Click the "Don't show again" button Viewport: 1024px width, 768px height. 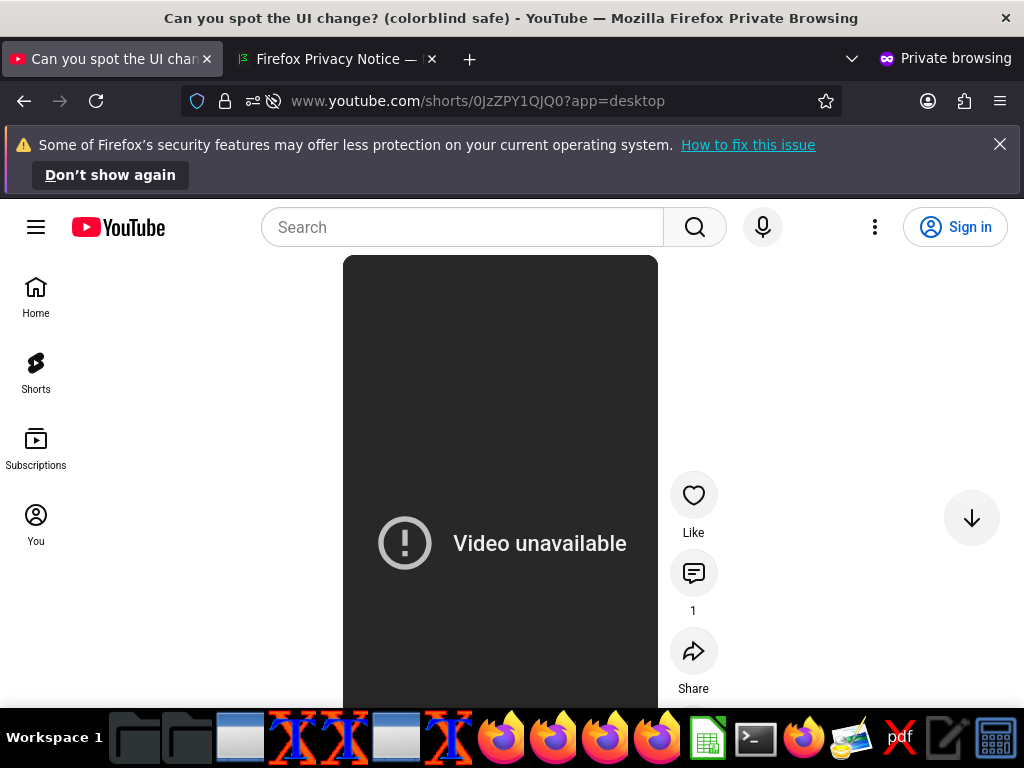click(110, 176)
